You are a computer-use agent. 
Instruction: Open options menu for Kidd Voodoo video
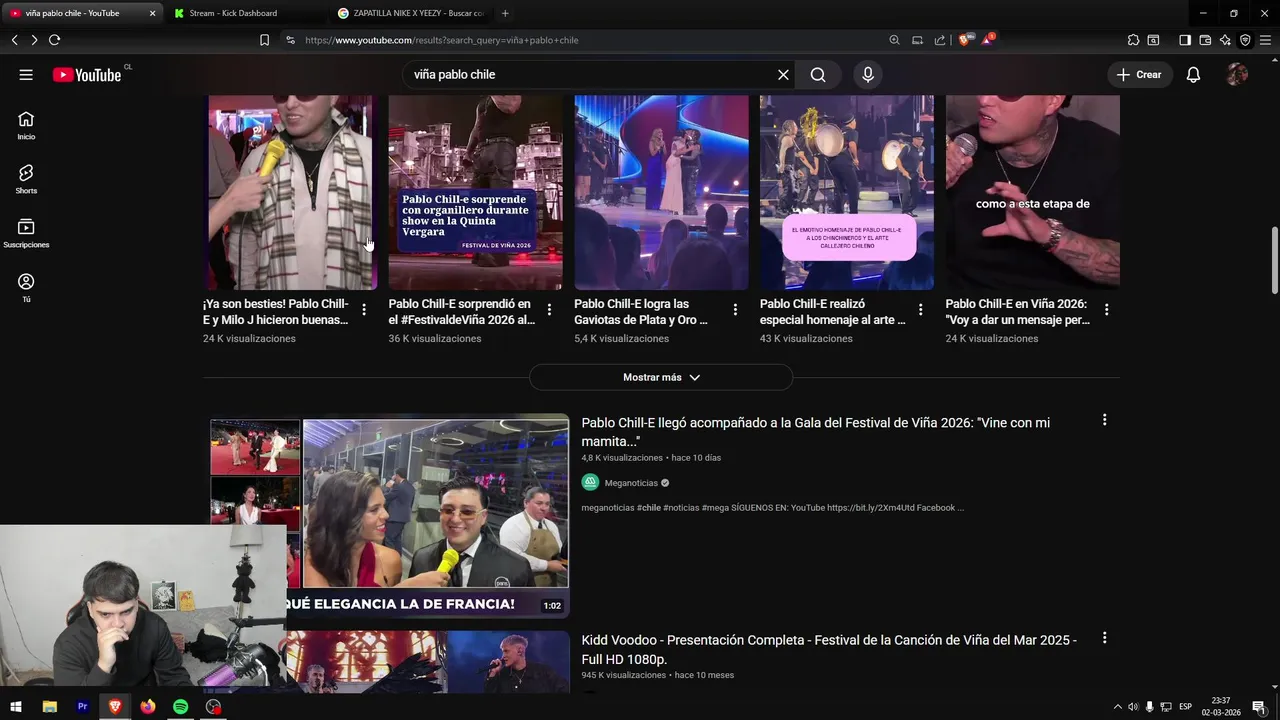point(1104,637)
